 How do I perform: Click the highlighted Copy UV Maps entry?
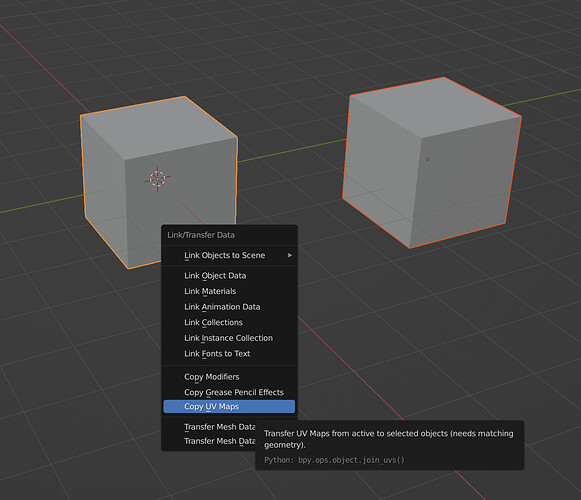[229, 407]
